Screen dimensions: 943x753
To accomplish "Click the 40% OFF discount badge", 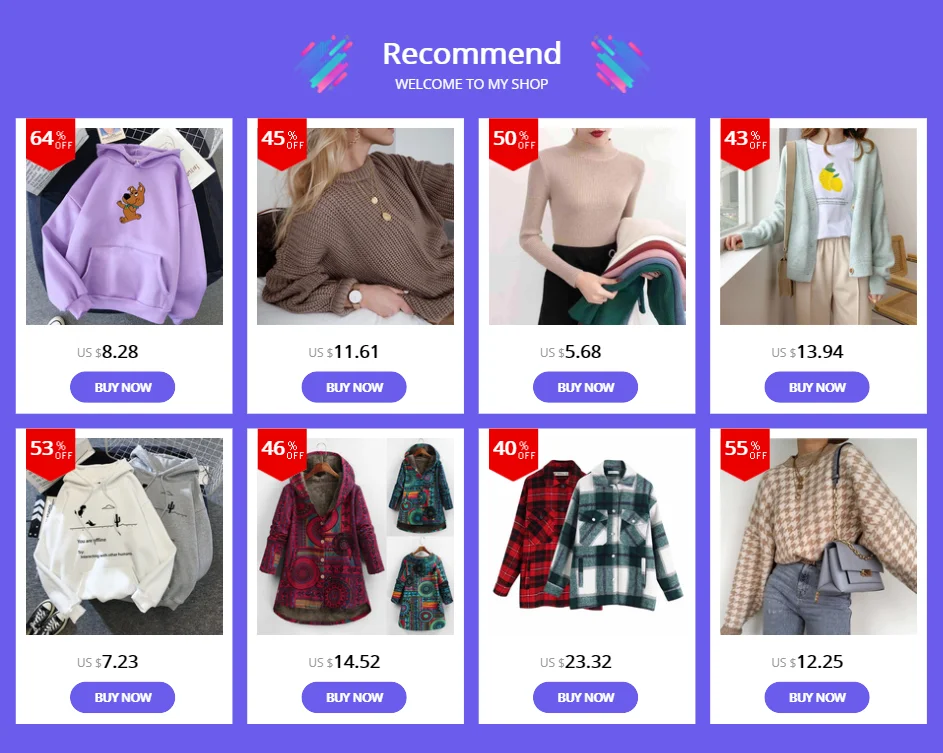I will pyautogui.click(x=514, y=453).
